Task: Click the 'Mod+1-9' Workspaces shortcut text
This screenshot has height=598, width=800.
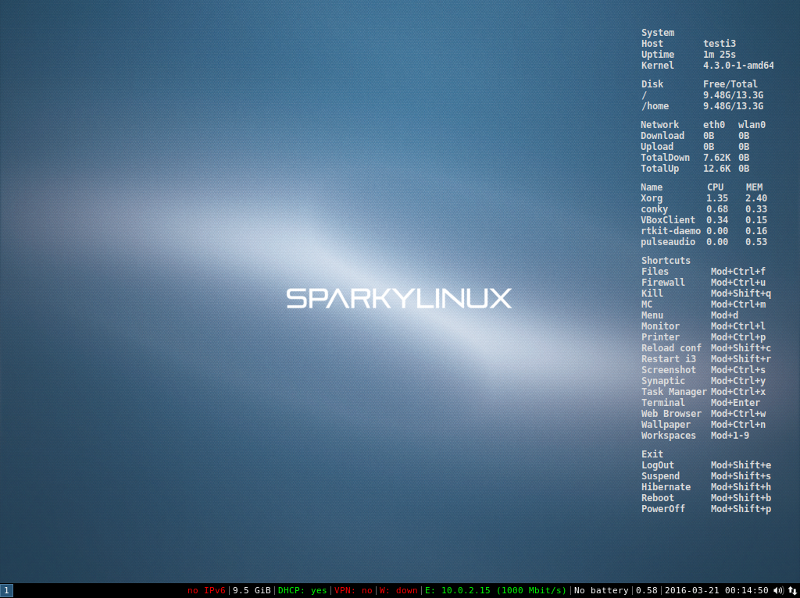Action: (730, 436)
